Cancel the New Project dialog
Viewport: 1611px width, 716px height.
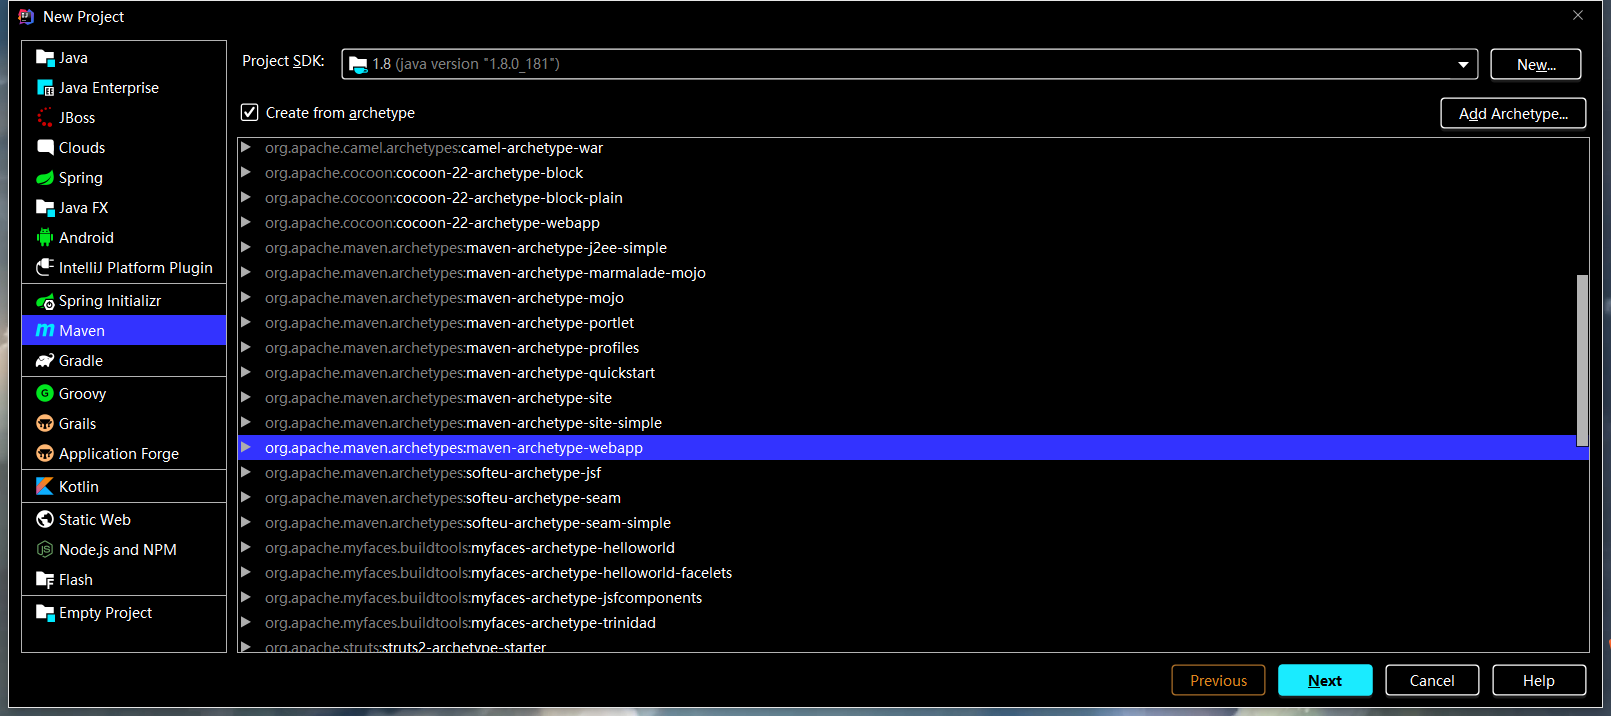click(1432, 680)
